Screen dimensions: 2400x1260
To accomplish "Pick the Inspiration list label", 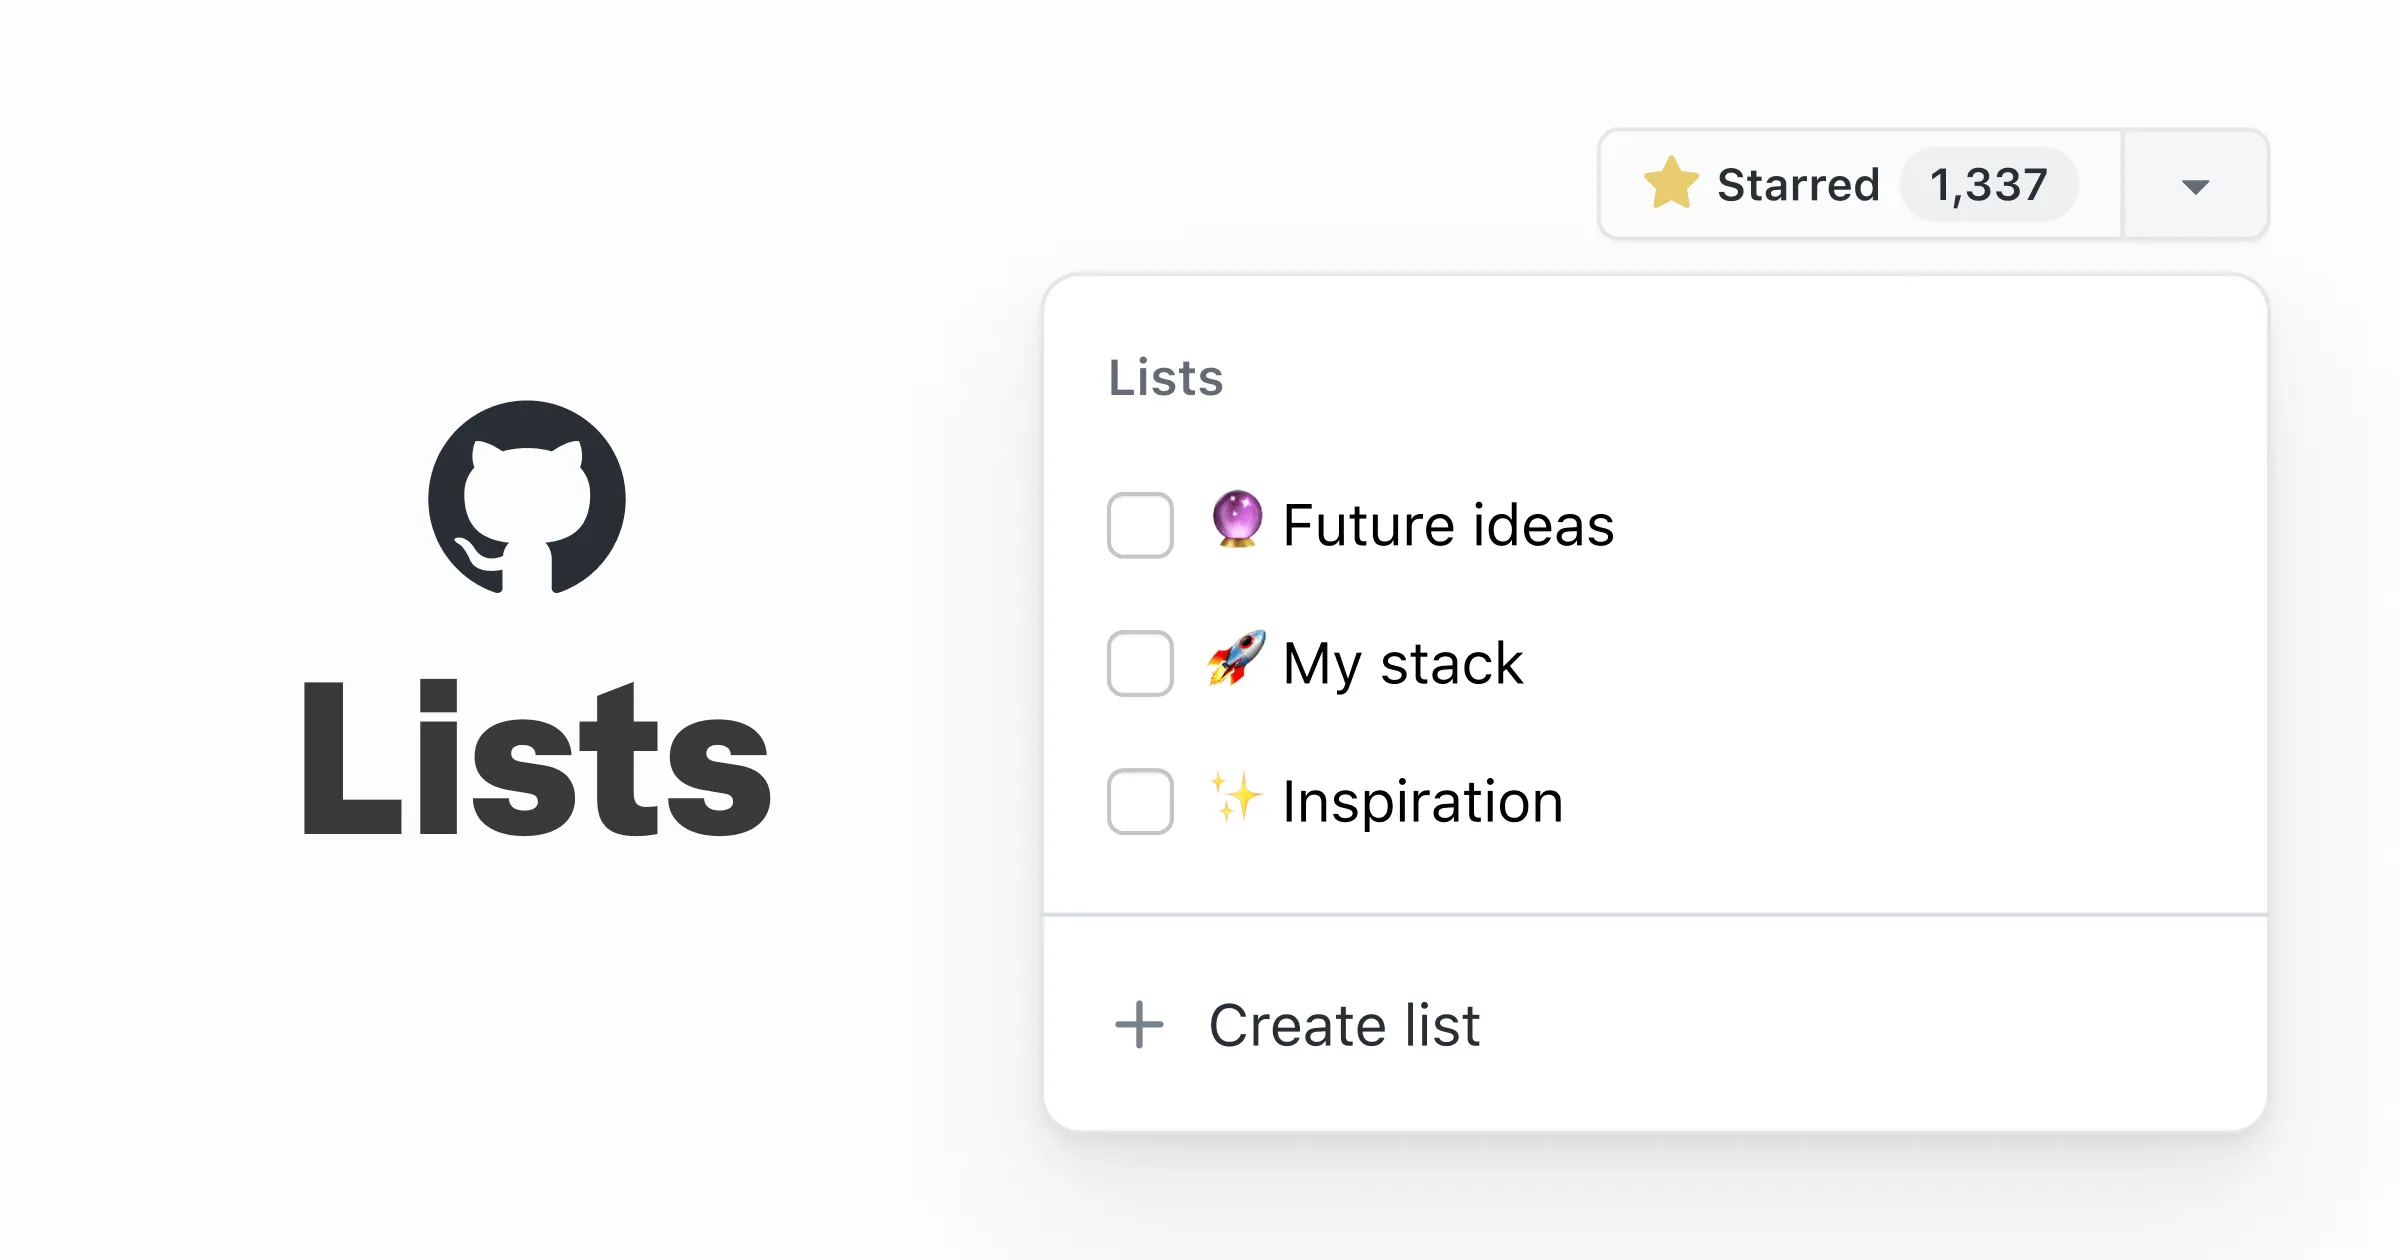I will coord(1422,801).
